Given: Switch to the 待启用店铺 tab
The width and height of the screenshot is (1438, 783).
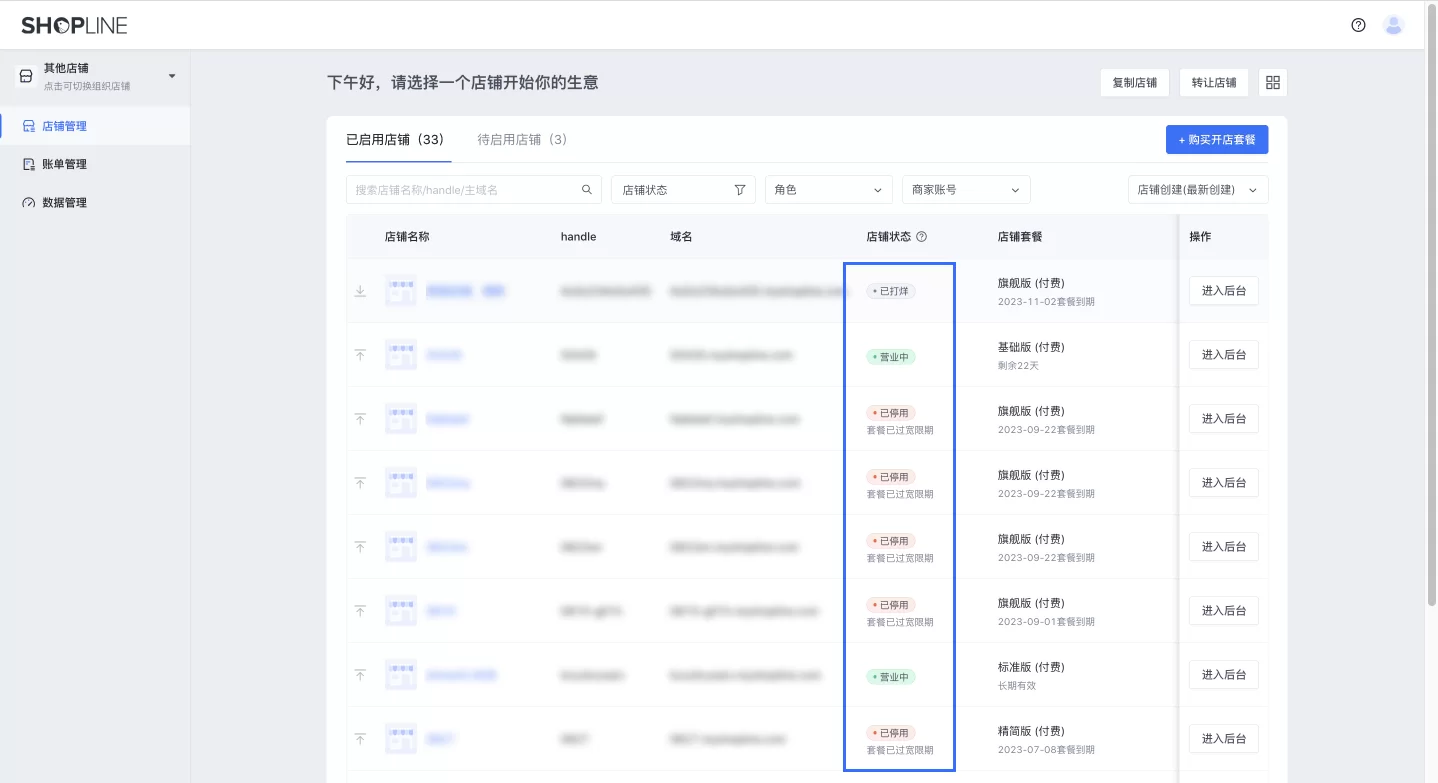Looking at the screenshot, I should (521, 139).
